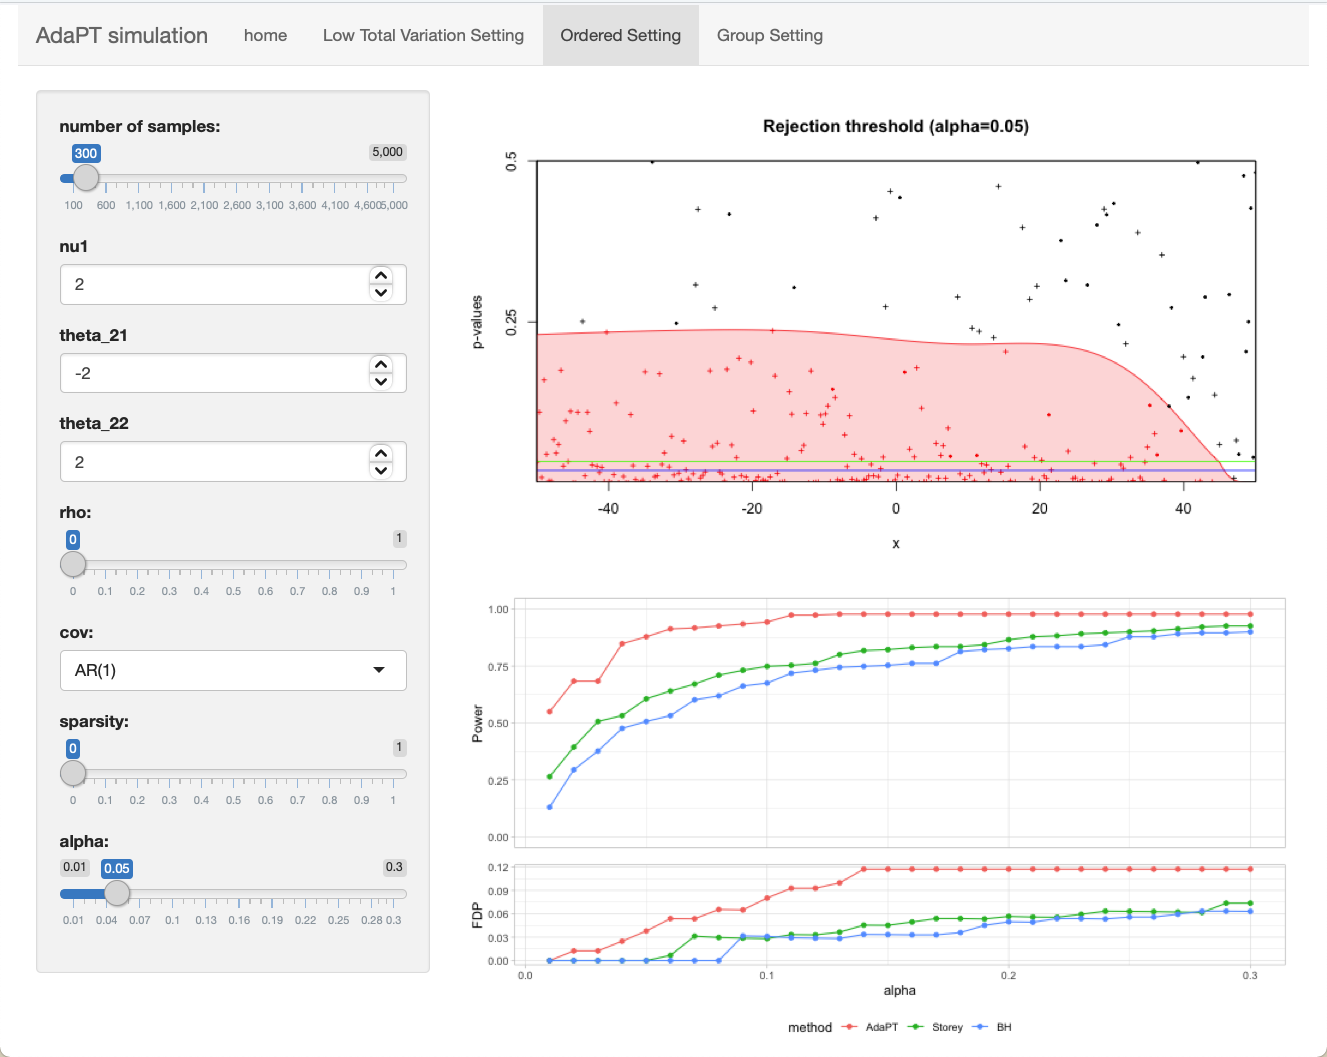
Task: Click the sparsity slider handle
Action: click(73, 773)
